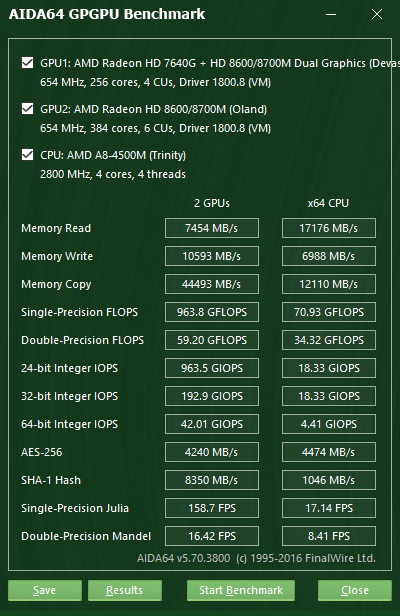Click the Double-Precision Mandel label
This screenshot has width=400, height=616.
(x=86, y=536)
